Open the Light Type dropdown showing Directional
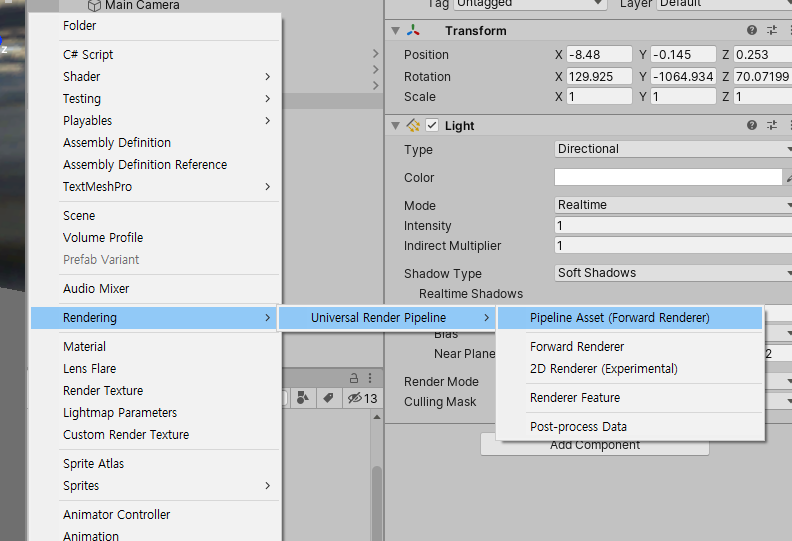This screenshot has width=792, height=541. (x=673, y=149)
